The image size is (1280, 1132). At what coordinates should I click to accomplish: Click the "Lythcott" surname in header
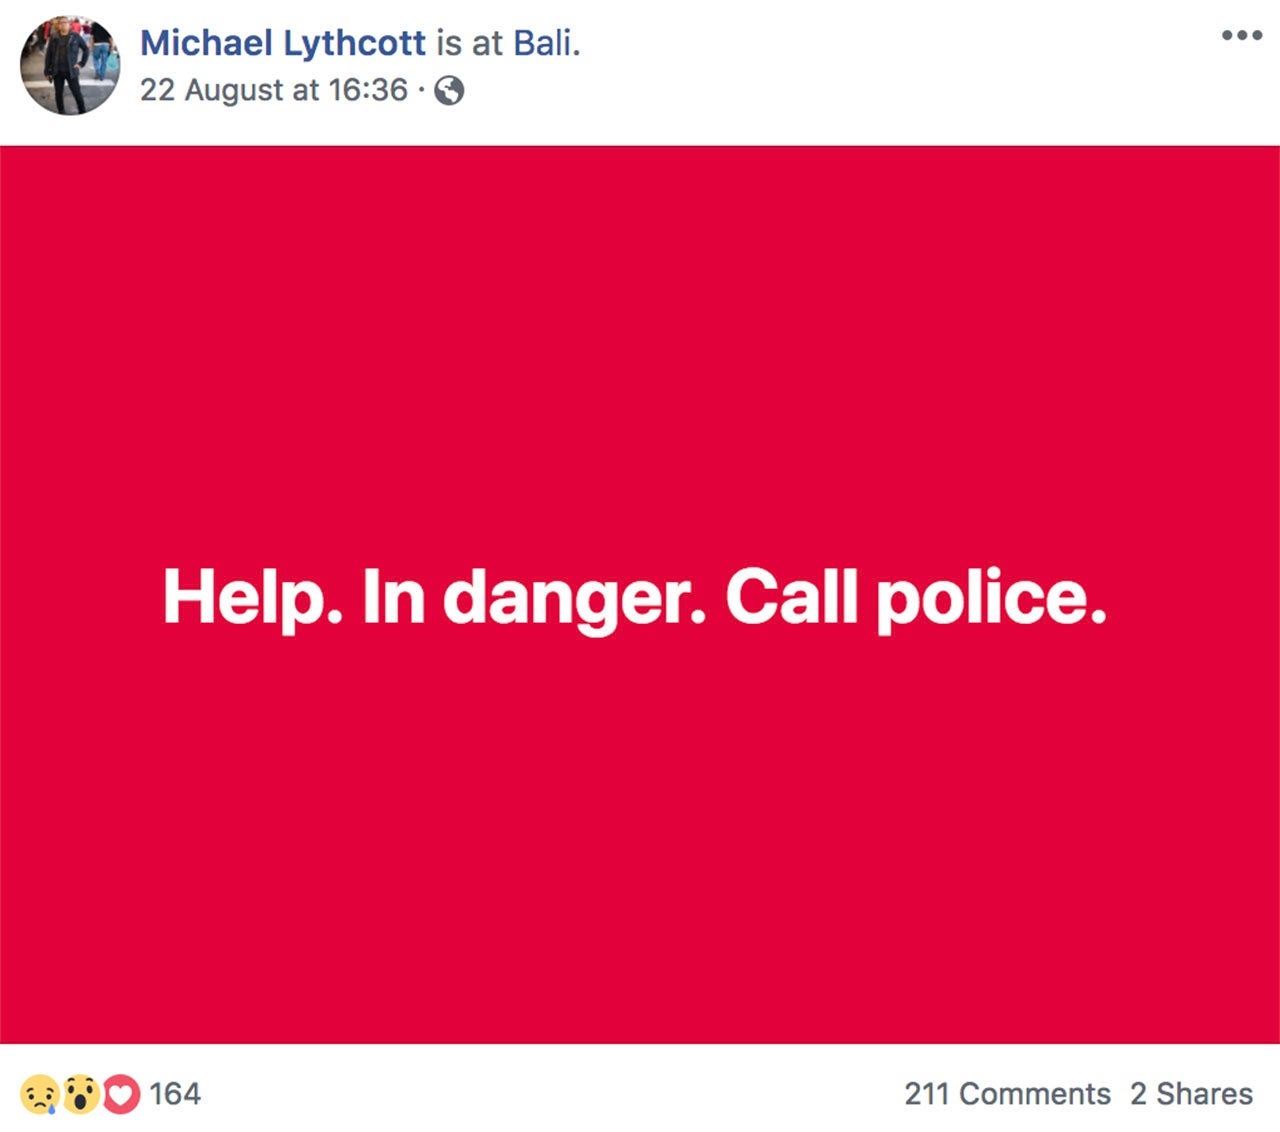tap(355, 43)
